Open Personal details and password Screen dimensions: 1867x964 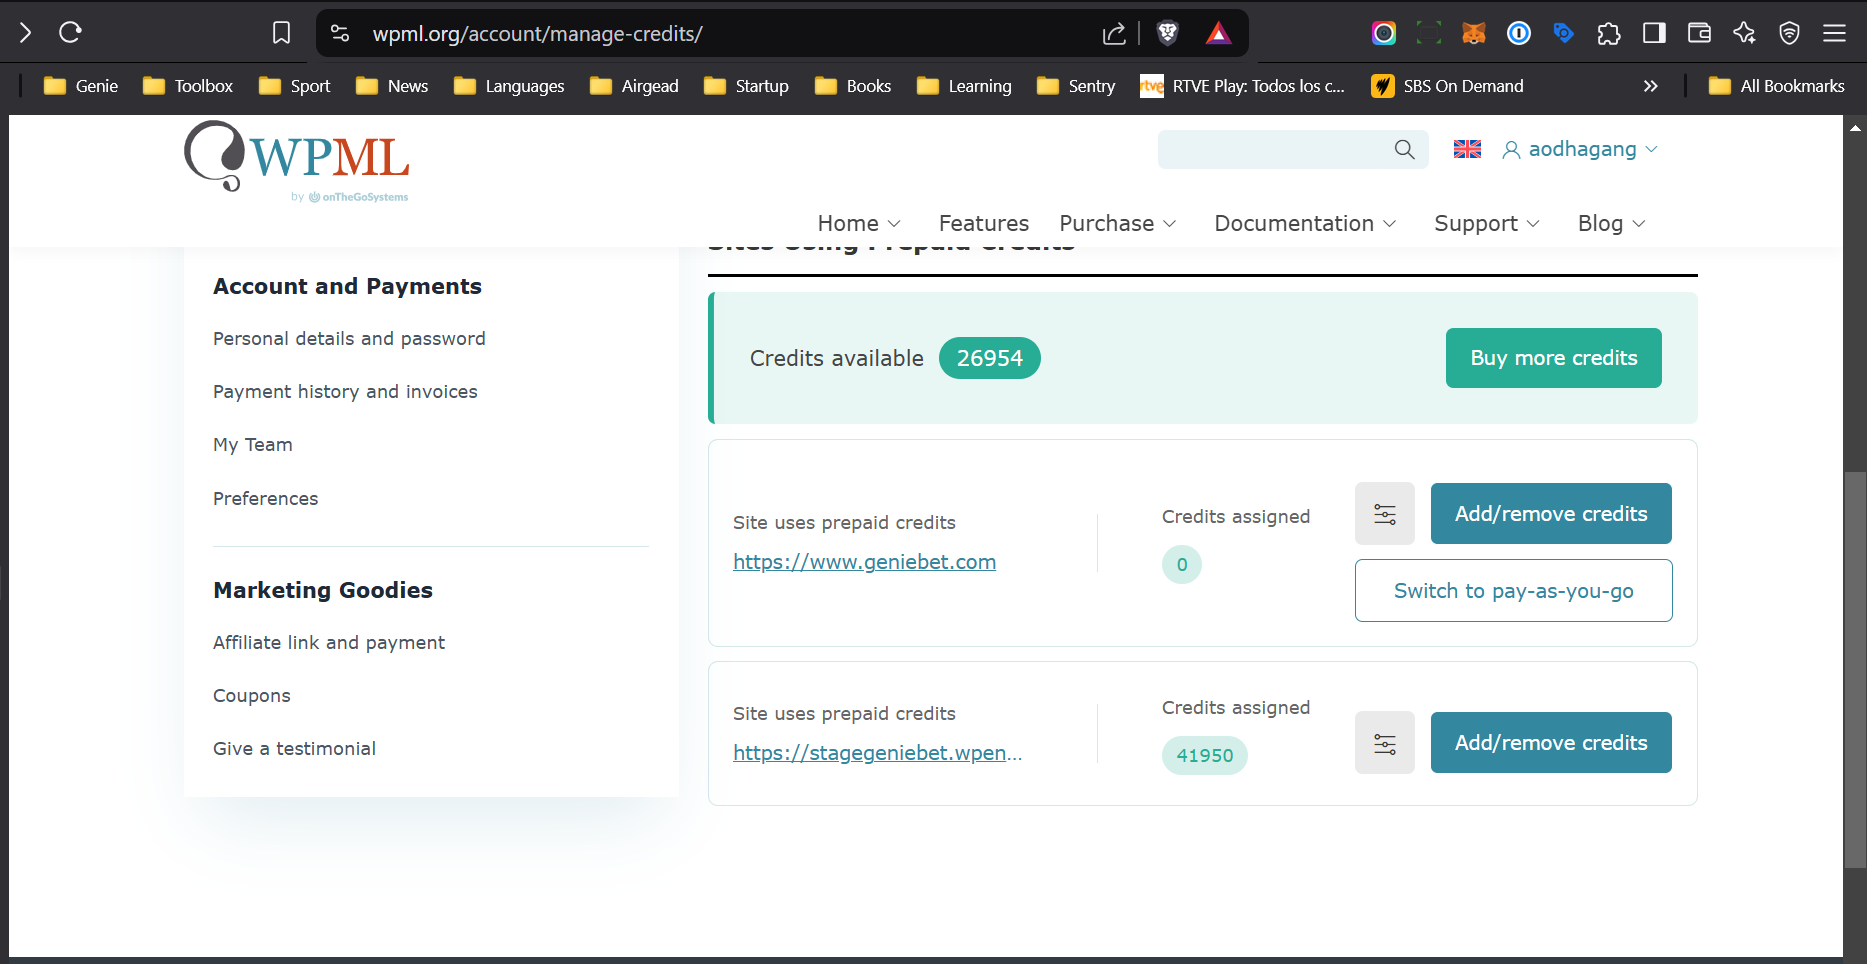pos(349,339)
